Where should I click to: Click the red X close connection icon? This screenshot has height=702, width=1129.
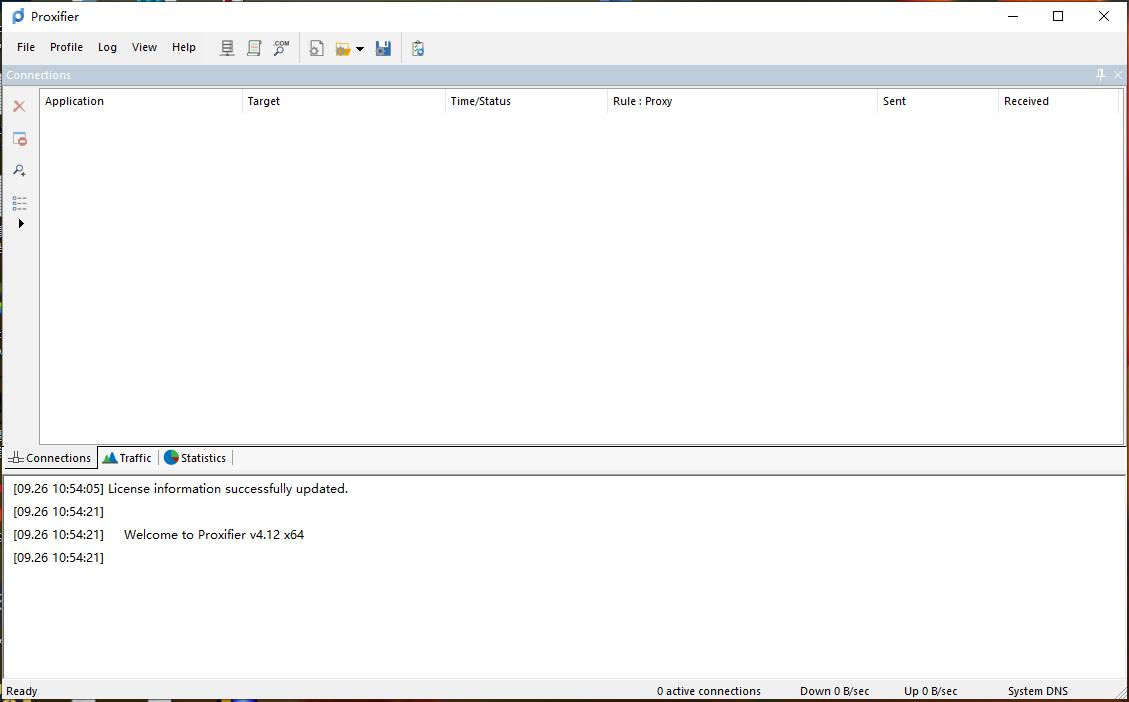[x=19, y=107]
